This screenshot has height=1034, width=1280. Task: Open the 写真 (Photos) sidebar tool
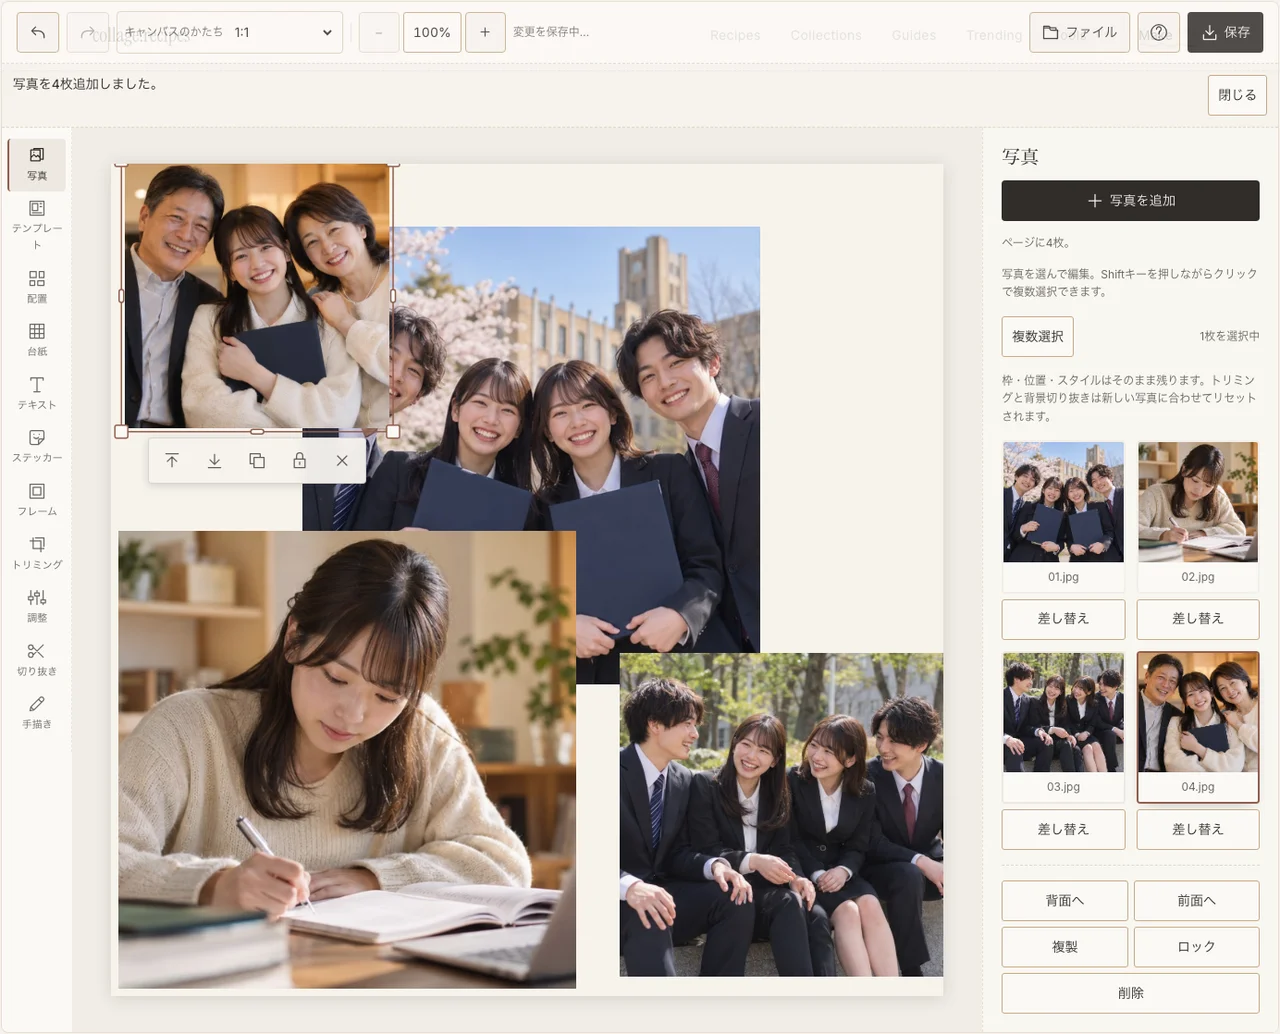coord(37,165)
